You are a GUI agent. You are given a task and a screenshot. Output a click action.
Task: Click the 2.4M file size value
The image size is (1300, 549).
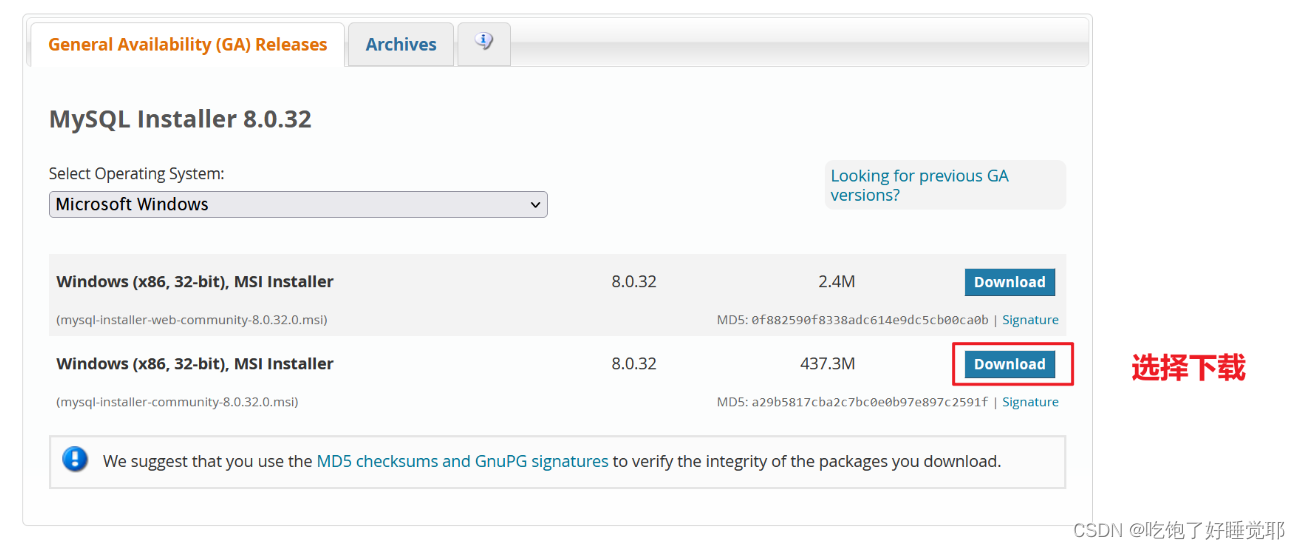(836, 282)
